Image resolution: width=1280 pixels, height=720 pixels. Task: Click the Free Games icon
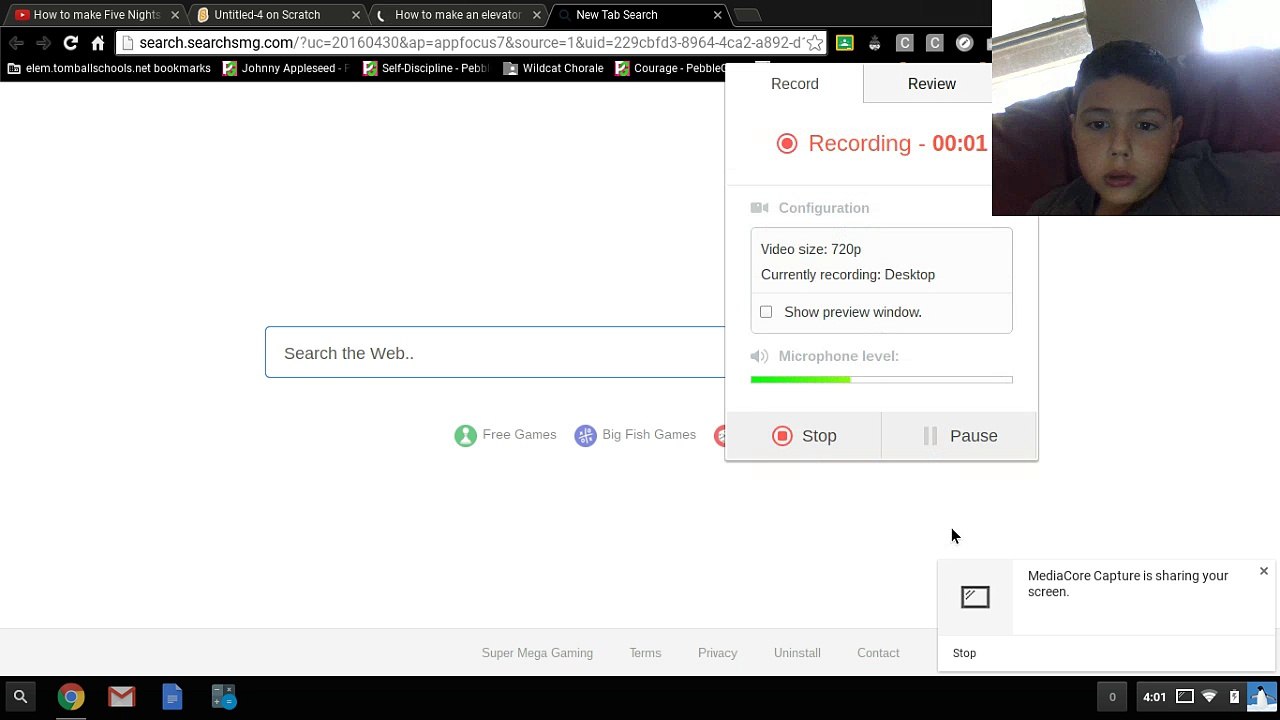tap(465, 436)
